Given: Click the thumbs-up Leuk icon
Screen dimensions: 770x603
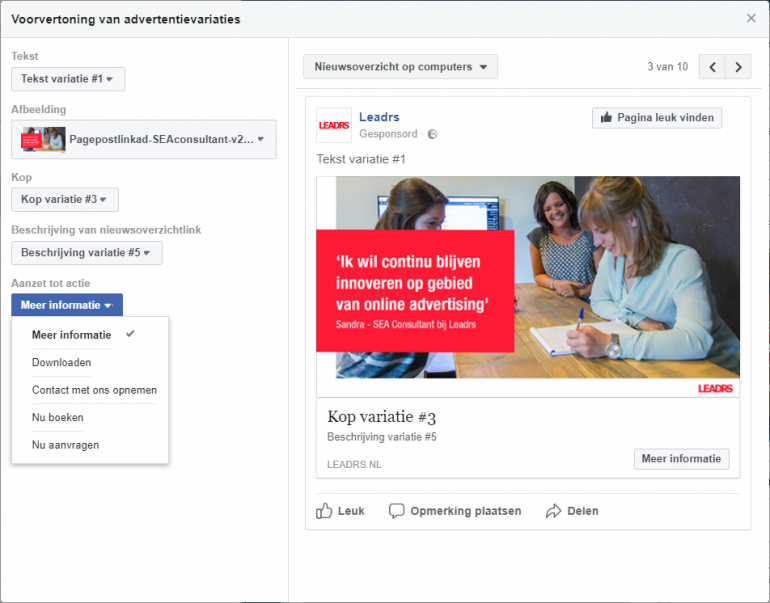Looking at the screenshot, I should [324, 511].
